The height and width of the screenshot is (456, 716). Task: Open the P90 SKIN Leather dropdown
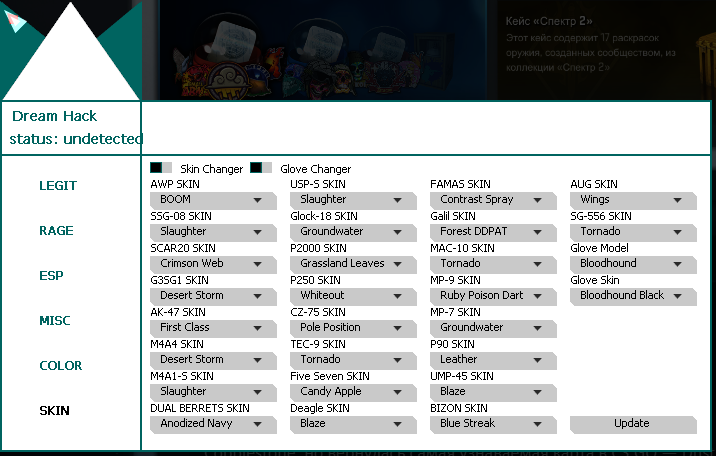click(x=493, y=361)
